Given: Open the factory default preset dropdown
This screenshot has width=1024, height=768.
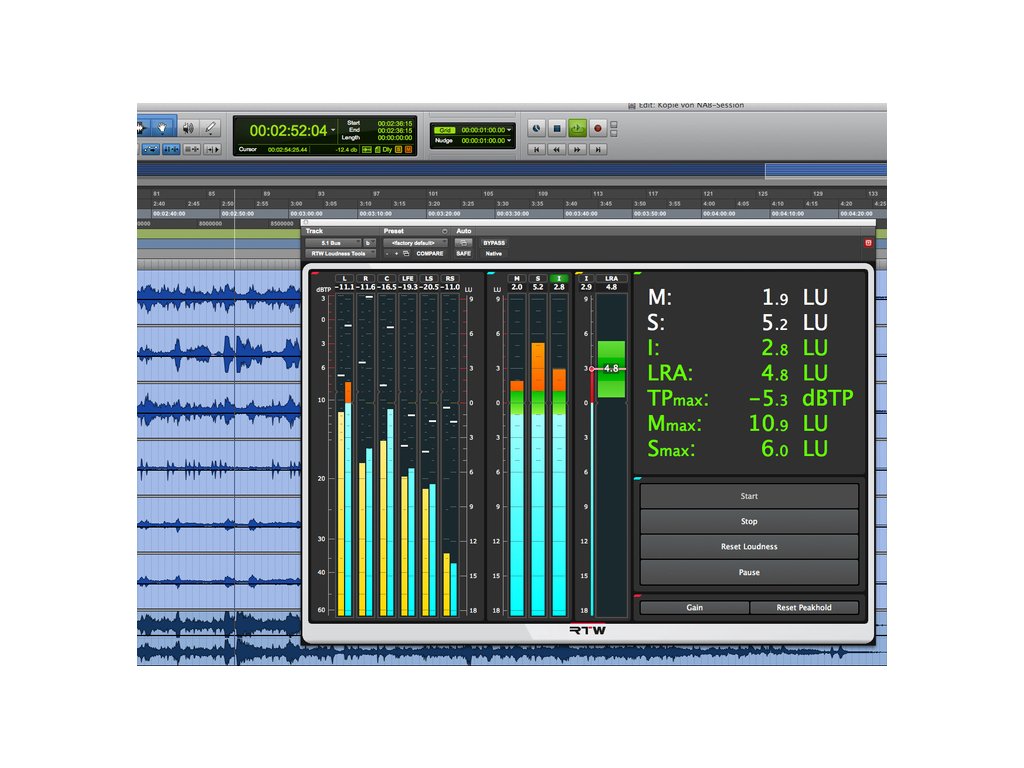Looking at the screenshot, I should coord(415,243).
